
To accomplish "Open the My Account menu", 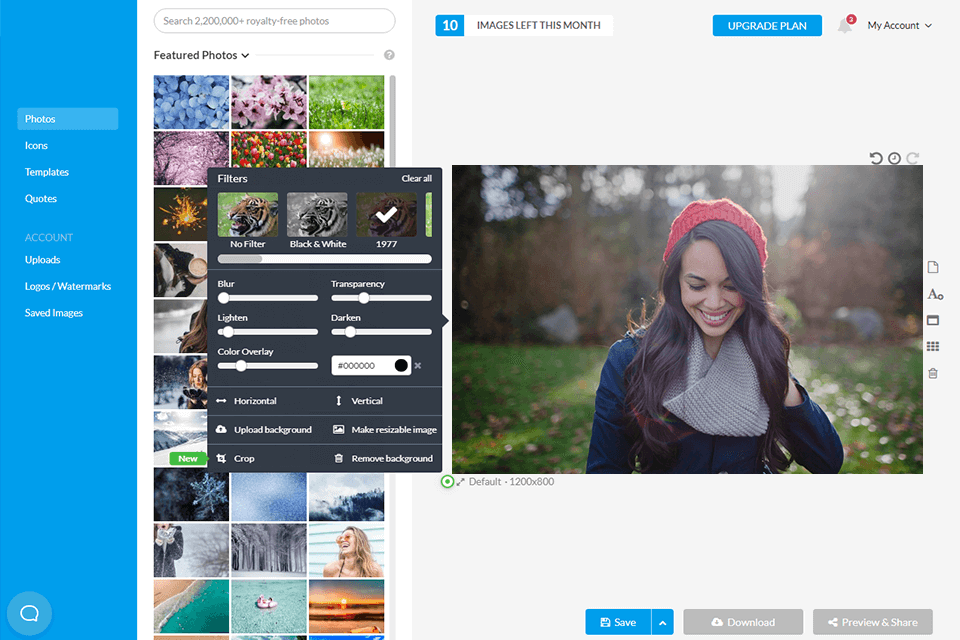I will coord(899,26).
